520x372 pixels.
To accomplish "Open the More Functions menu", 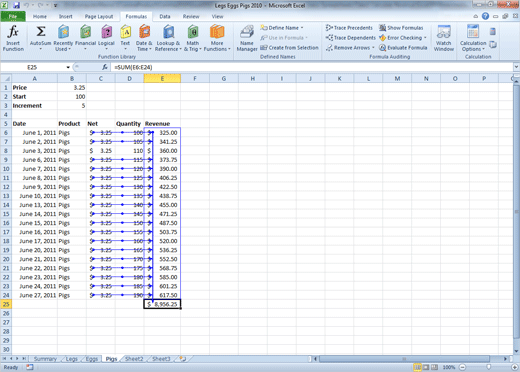I will (x=217, y=38).
